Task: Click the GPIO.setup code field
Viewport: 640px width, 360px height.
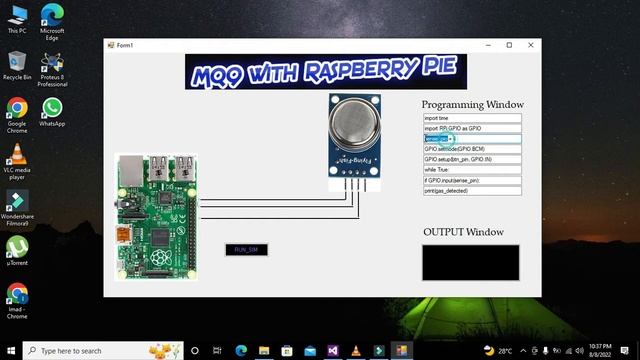Action: point(472,159)
